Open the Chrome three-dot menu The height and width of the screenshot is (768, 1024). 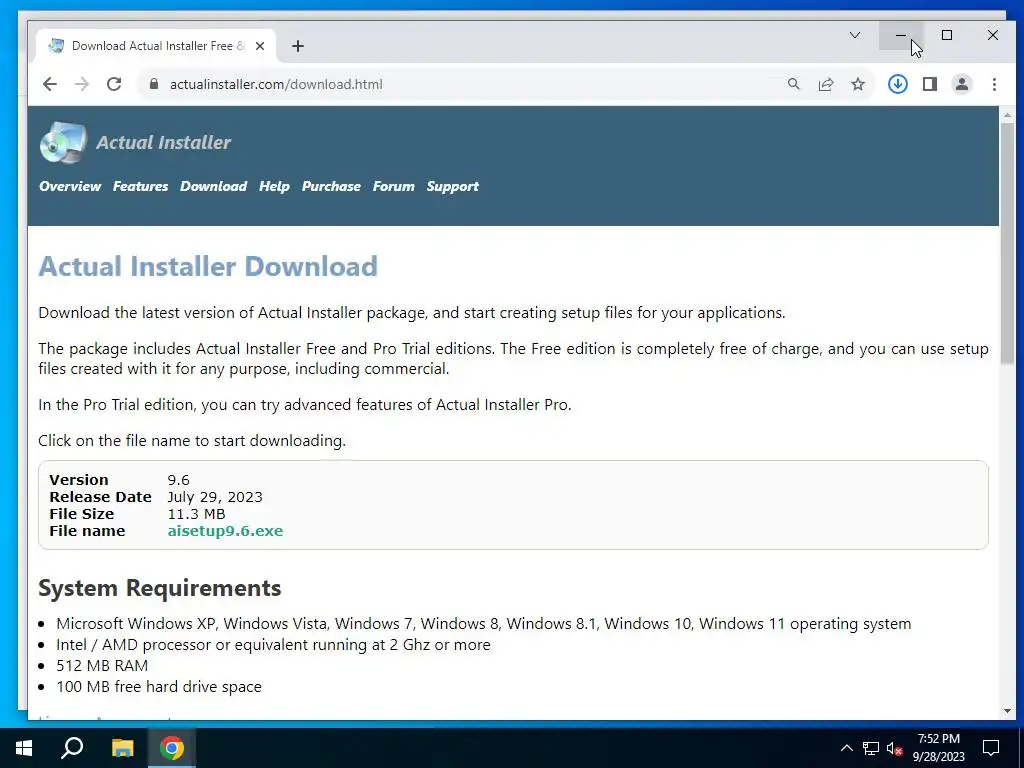(x=994, y=84)
